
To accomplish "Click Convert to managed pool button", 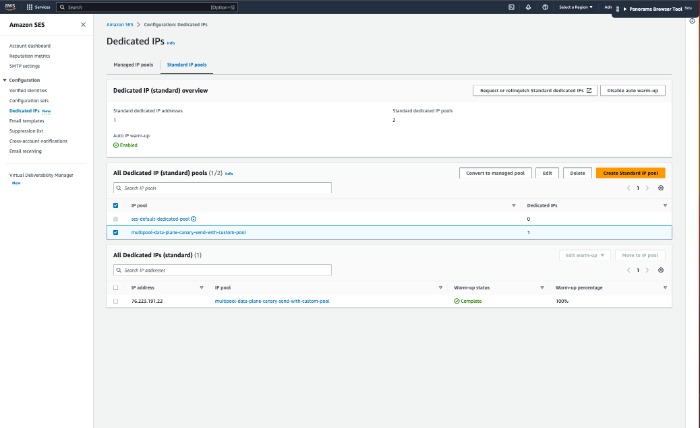I will click(x=494, y=173).
